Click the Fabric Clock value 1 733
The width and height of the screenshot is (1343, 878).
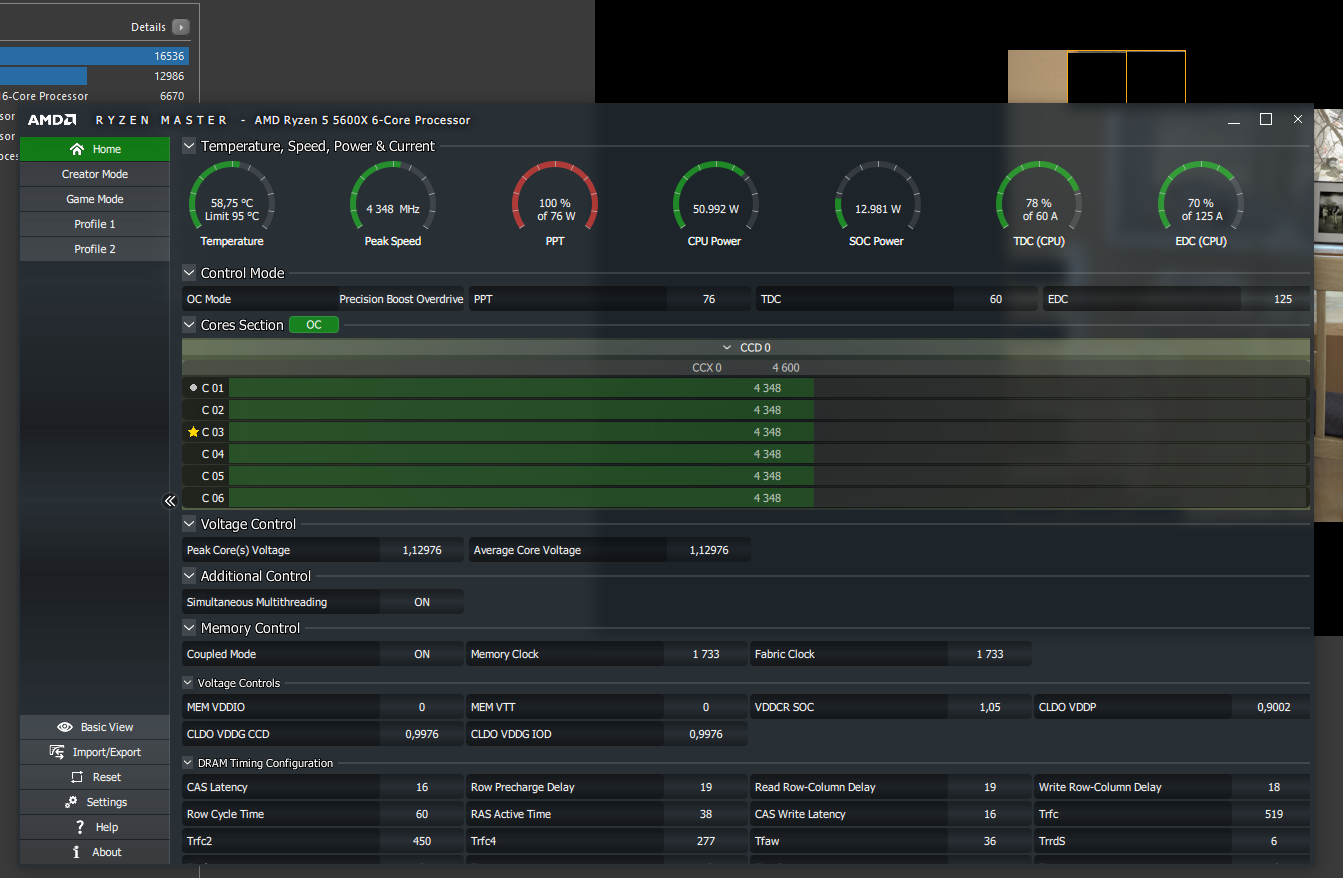click(x=990, y=654)
